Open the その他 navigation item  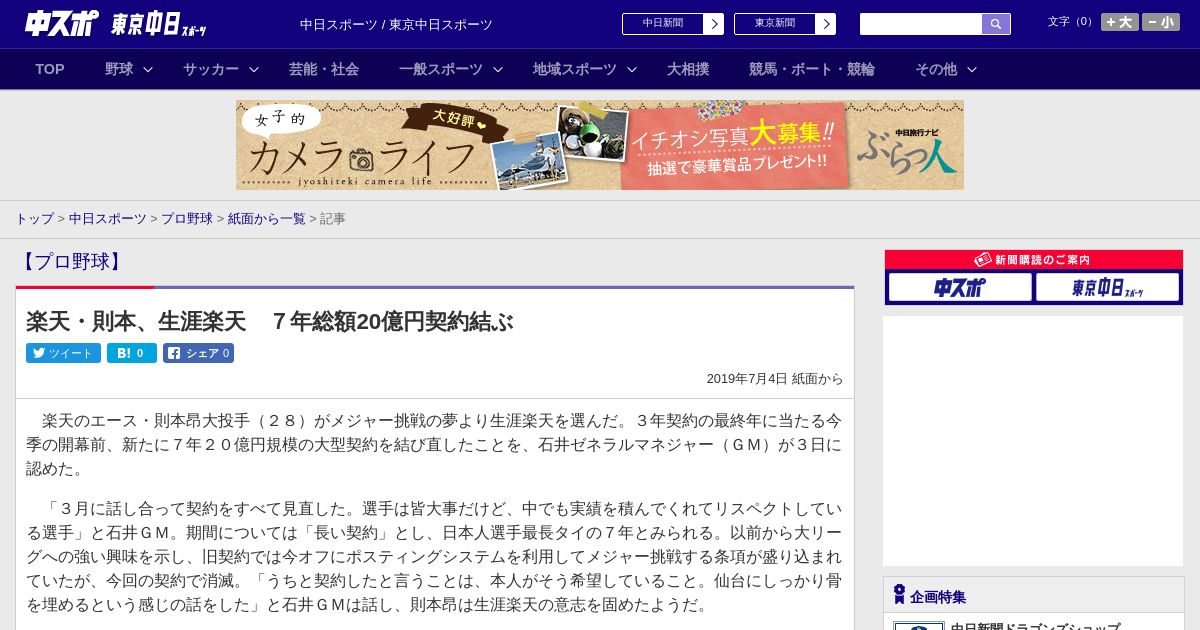click(x=936, y=69)
